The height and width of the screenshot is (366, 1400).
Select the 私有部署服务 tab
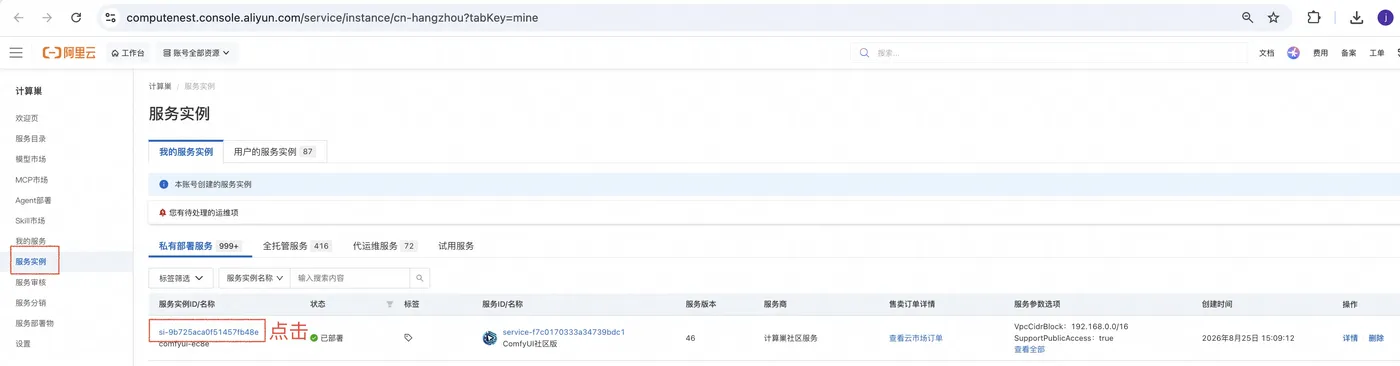pos(200,245)
